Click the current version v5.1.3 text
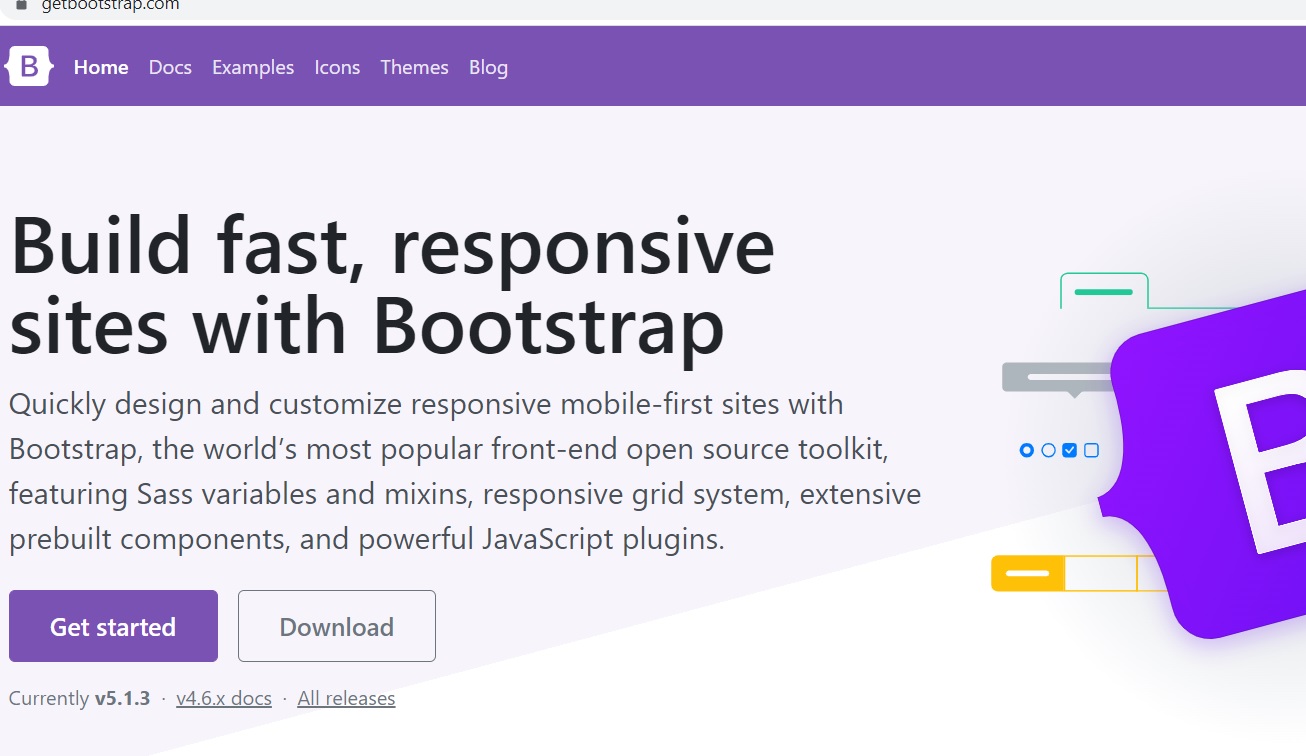The width and height of the screenshot is (1306, 756). point(123,698)
